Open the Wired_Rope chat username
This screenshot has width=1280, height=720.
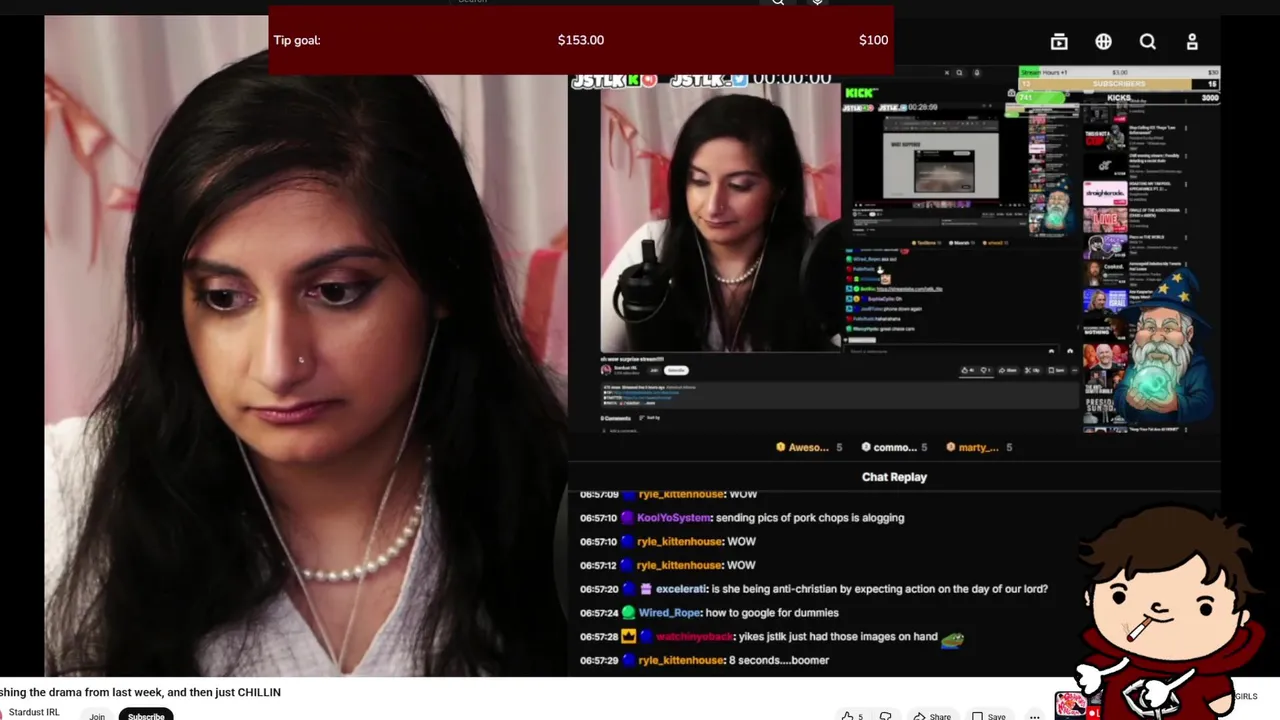[669, 613]
